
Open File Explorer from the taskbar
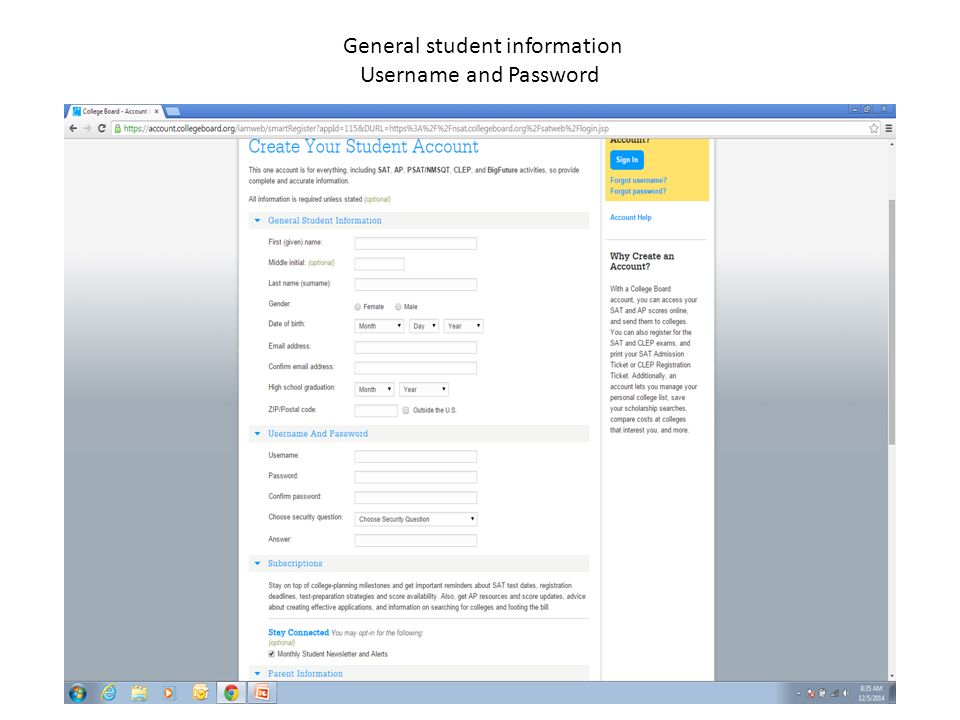pos(140,693)
